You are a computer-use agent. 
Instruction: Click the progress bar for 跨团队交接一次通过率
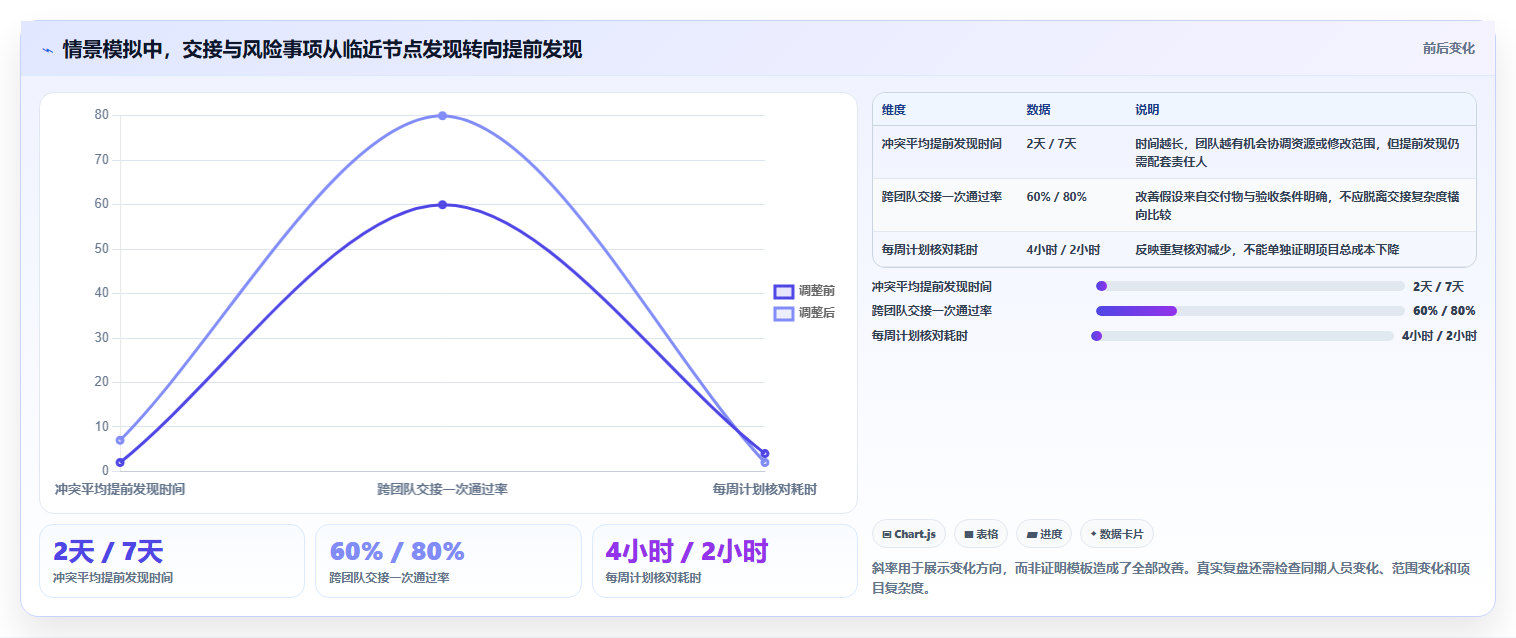pos(1250,311)
